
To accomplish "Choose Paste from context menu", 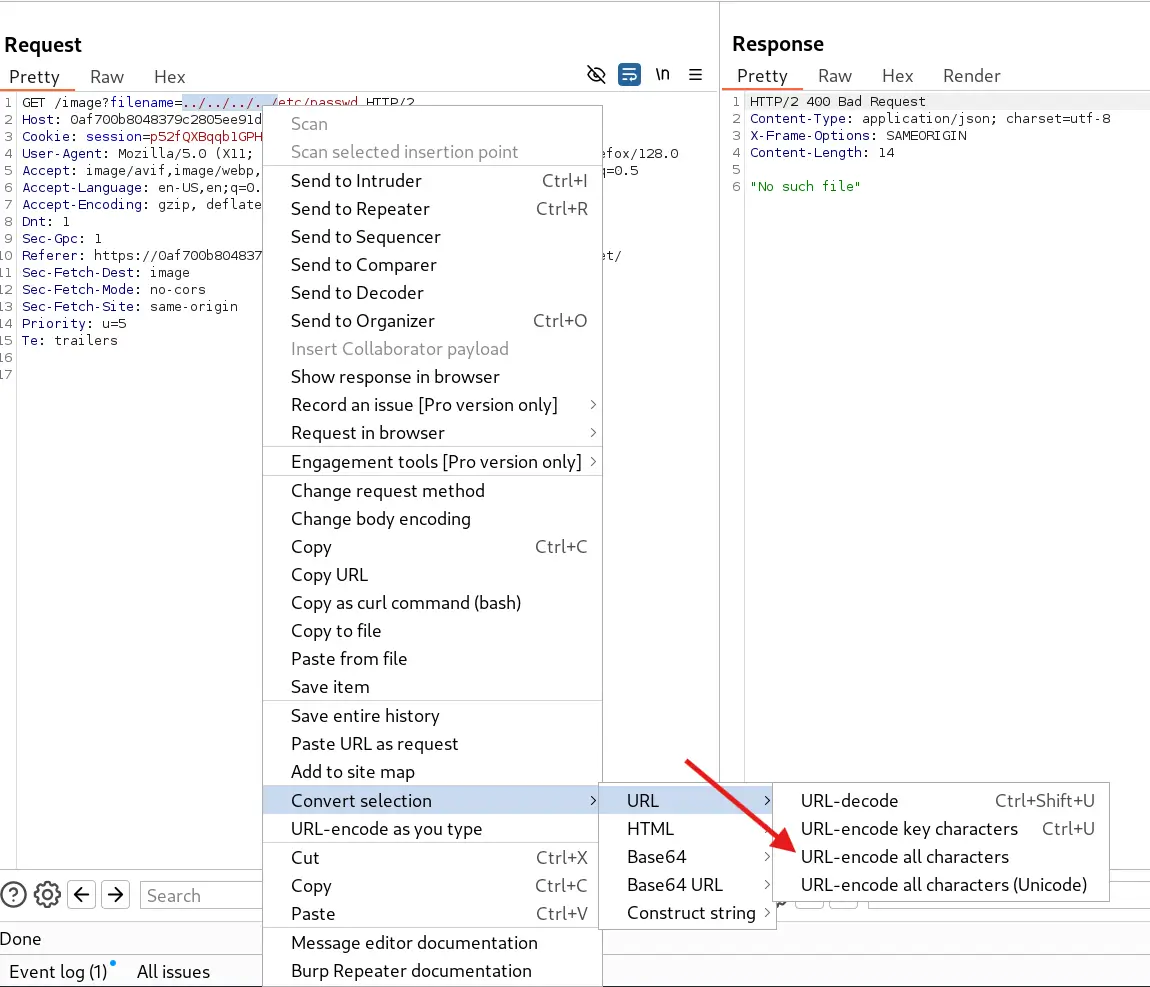I will pos(432,914).
